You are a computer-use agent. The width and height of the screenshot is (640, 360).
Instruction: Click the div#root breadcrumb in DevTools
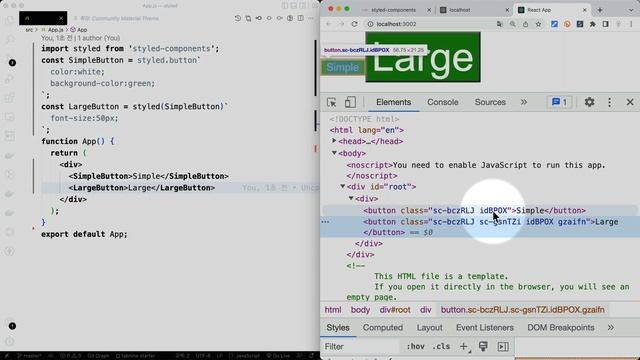[x=395, y=310]
